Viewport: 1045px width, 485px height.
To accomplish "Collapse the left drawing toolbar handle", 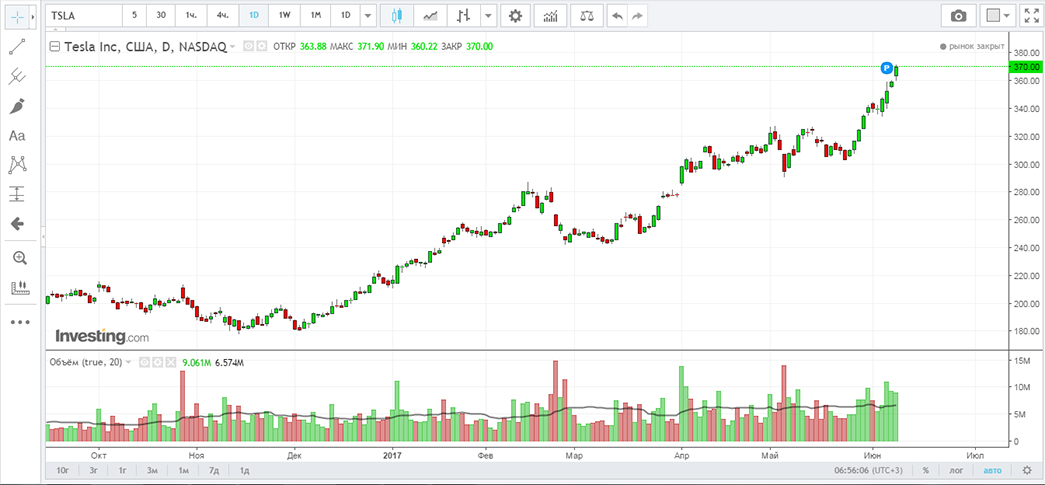I will click(x=43, y=237).
